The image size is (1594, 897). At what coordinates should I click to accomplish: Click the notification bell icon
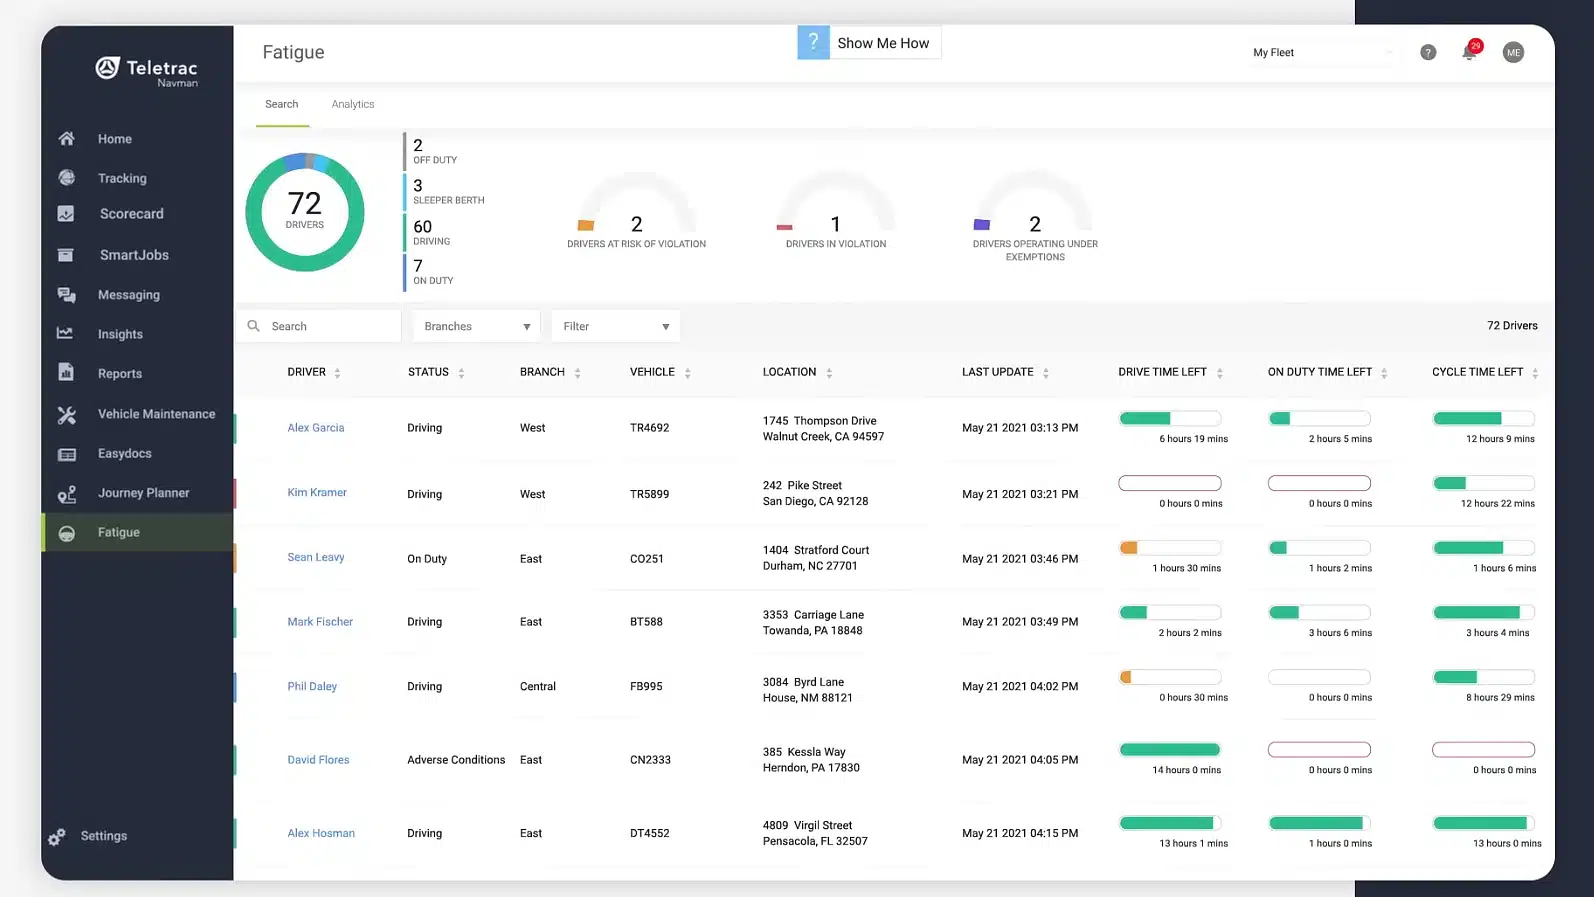(1469, 53)
